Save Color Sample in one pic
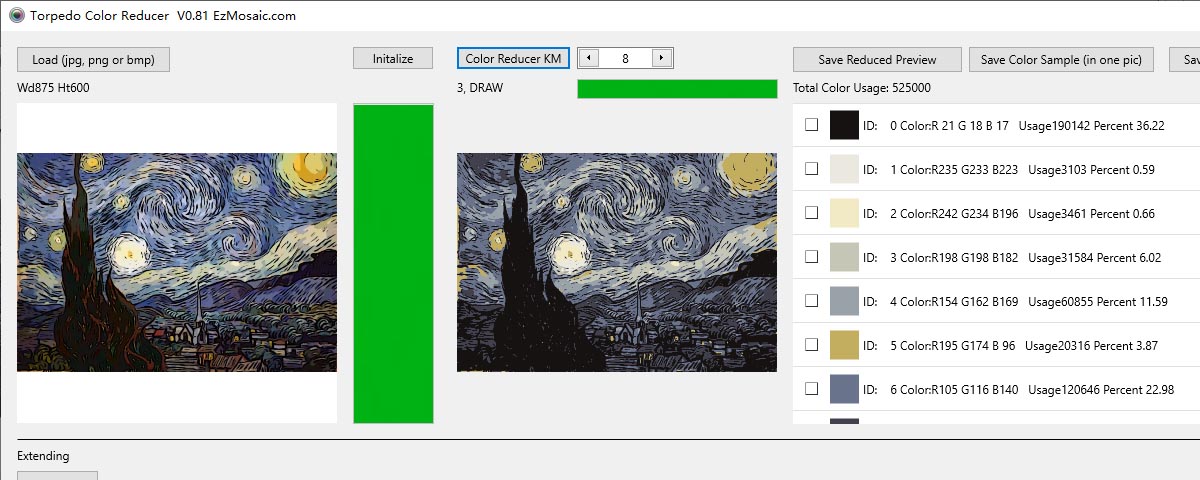The image size is (1200, 480). click(x=1061, y=59)
